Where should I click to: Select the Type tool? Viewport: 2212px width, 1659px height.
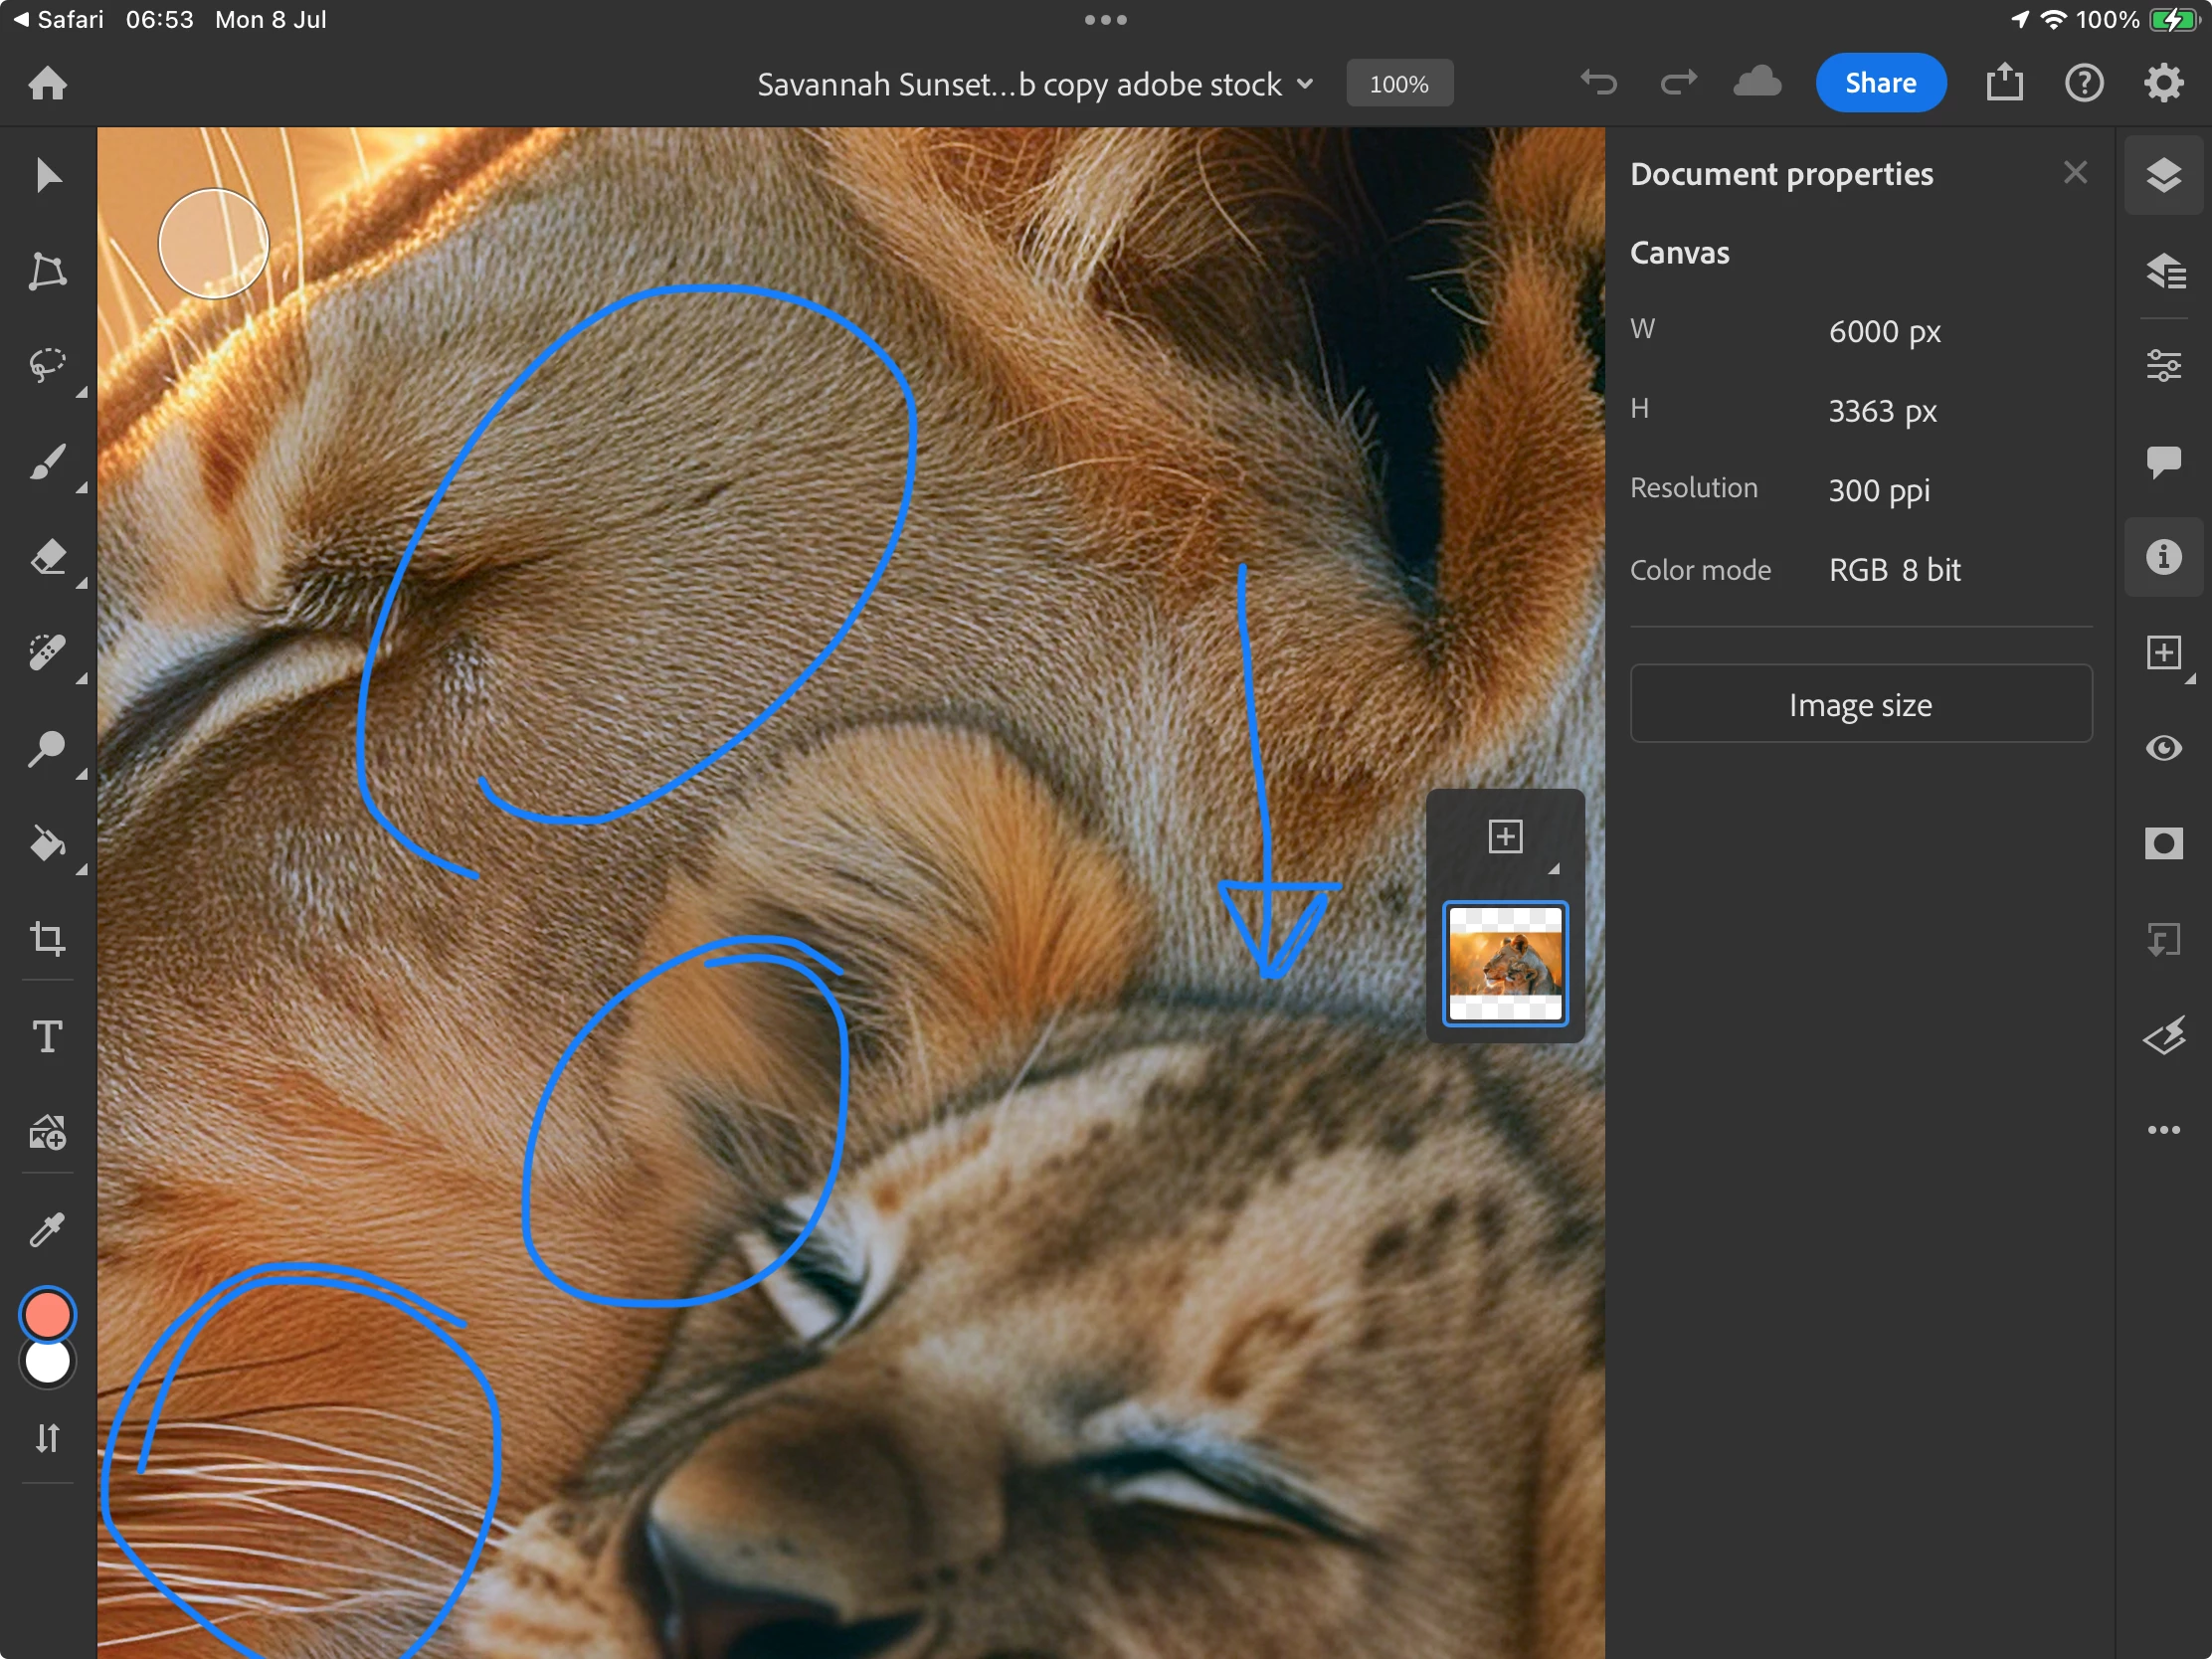(47, 1036)
